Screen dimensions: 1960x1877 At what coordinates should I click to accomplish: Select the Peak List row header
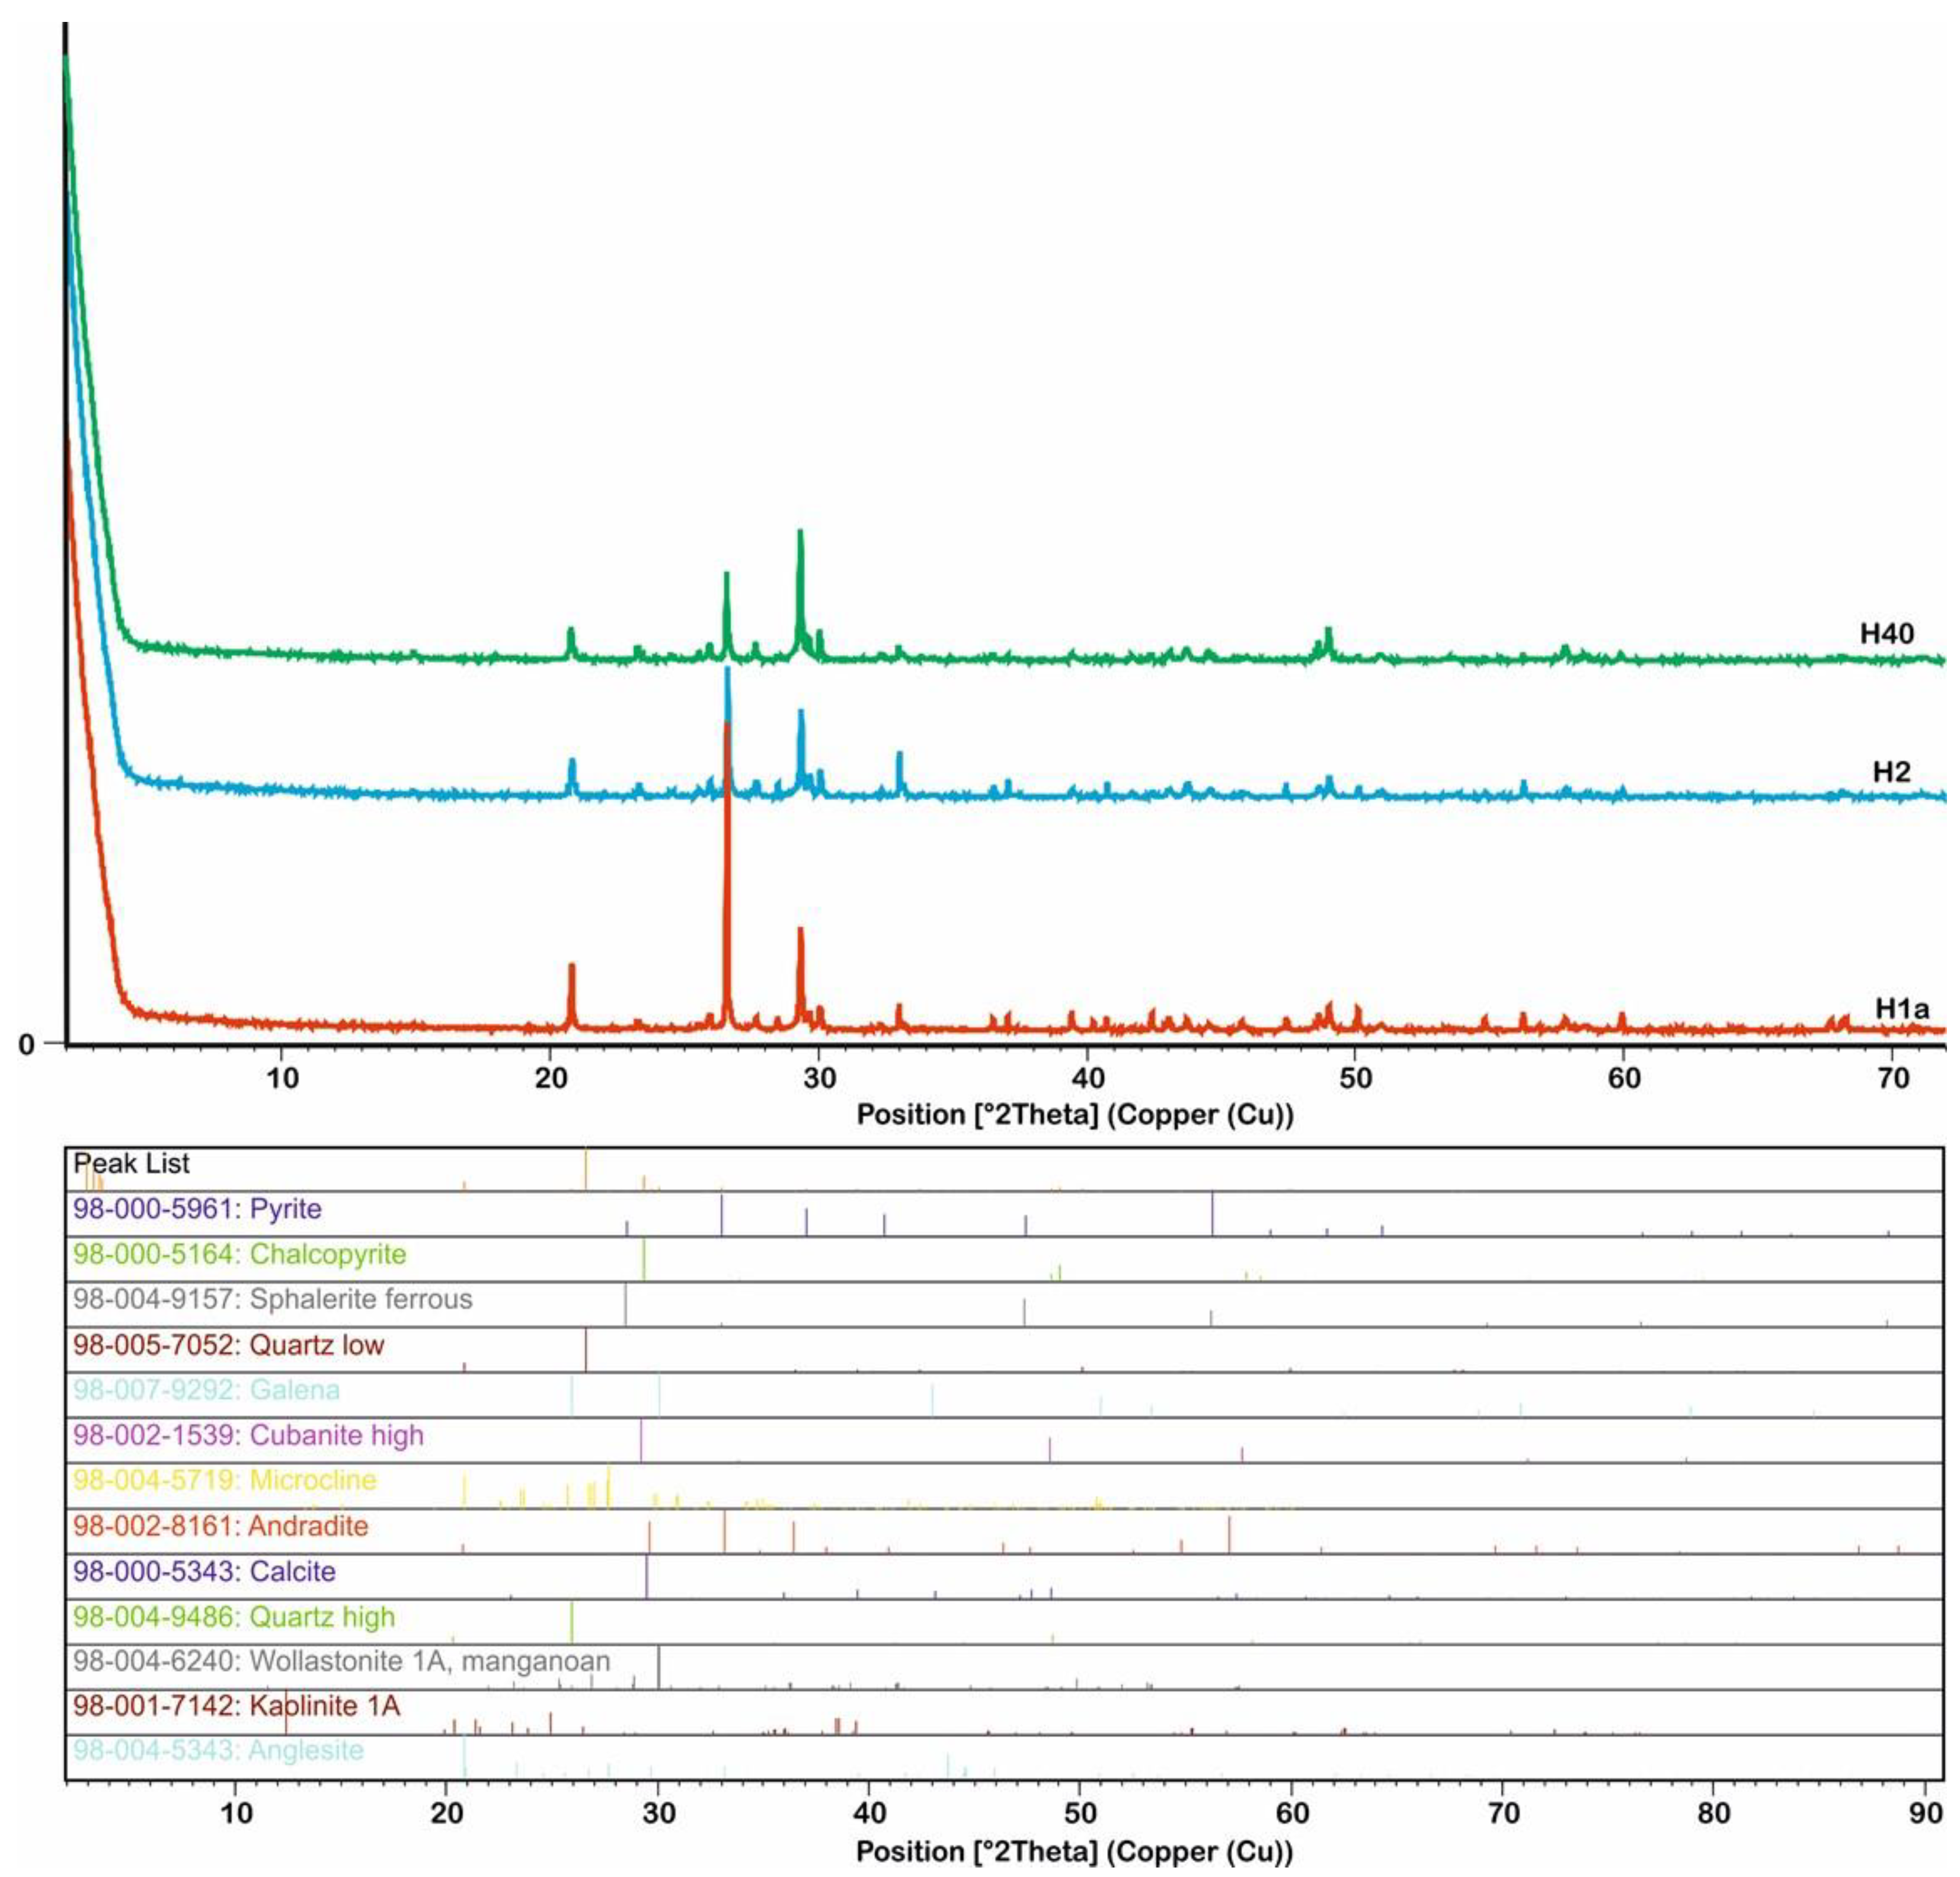(x=131, y=1164)
